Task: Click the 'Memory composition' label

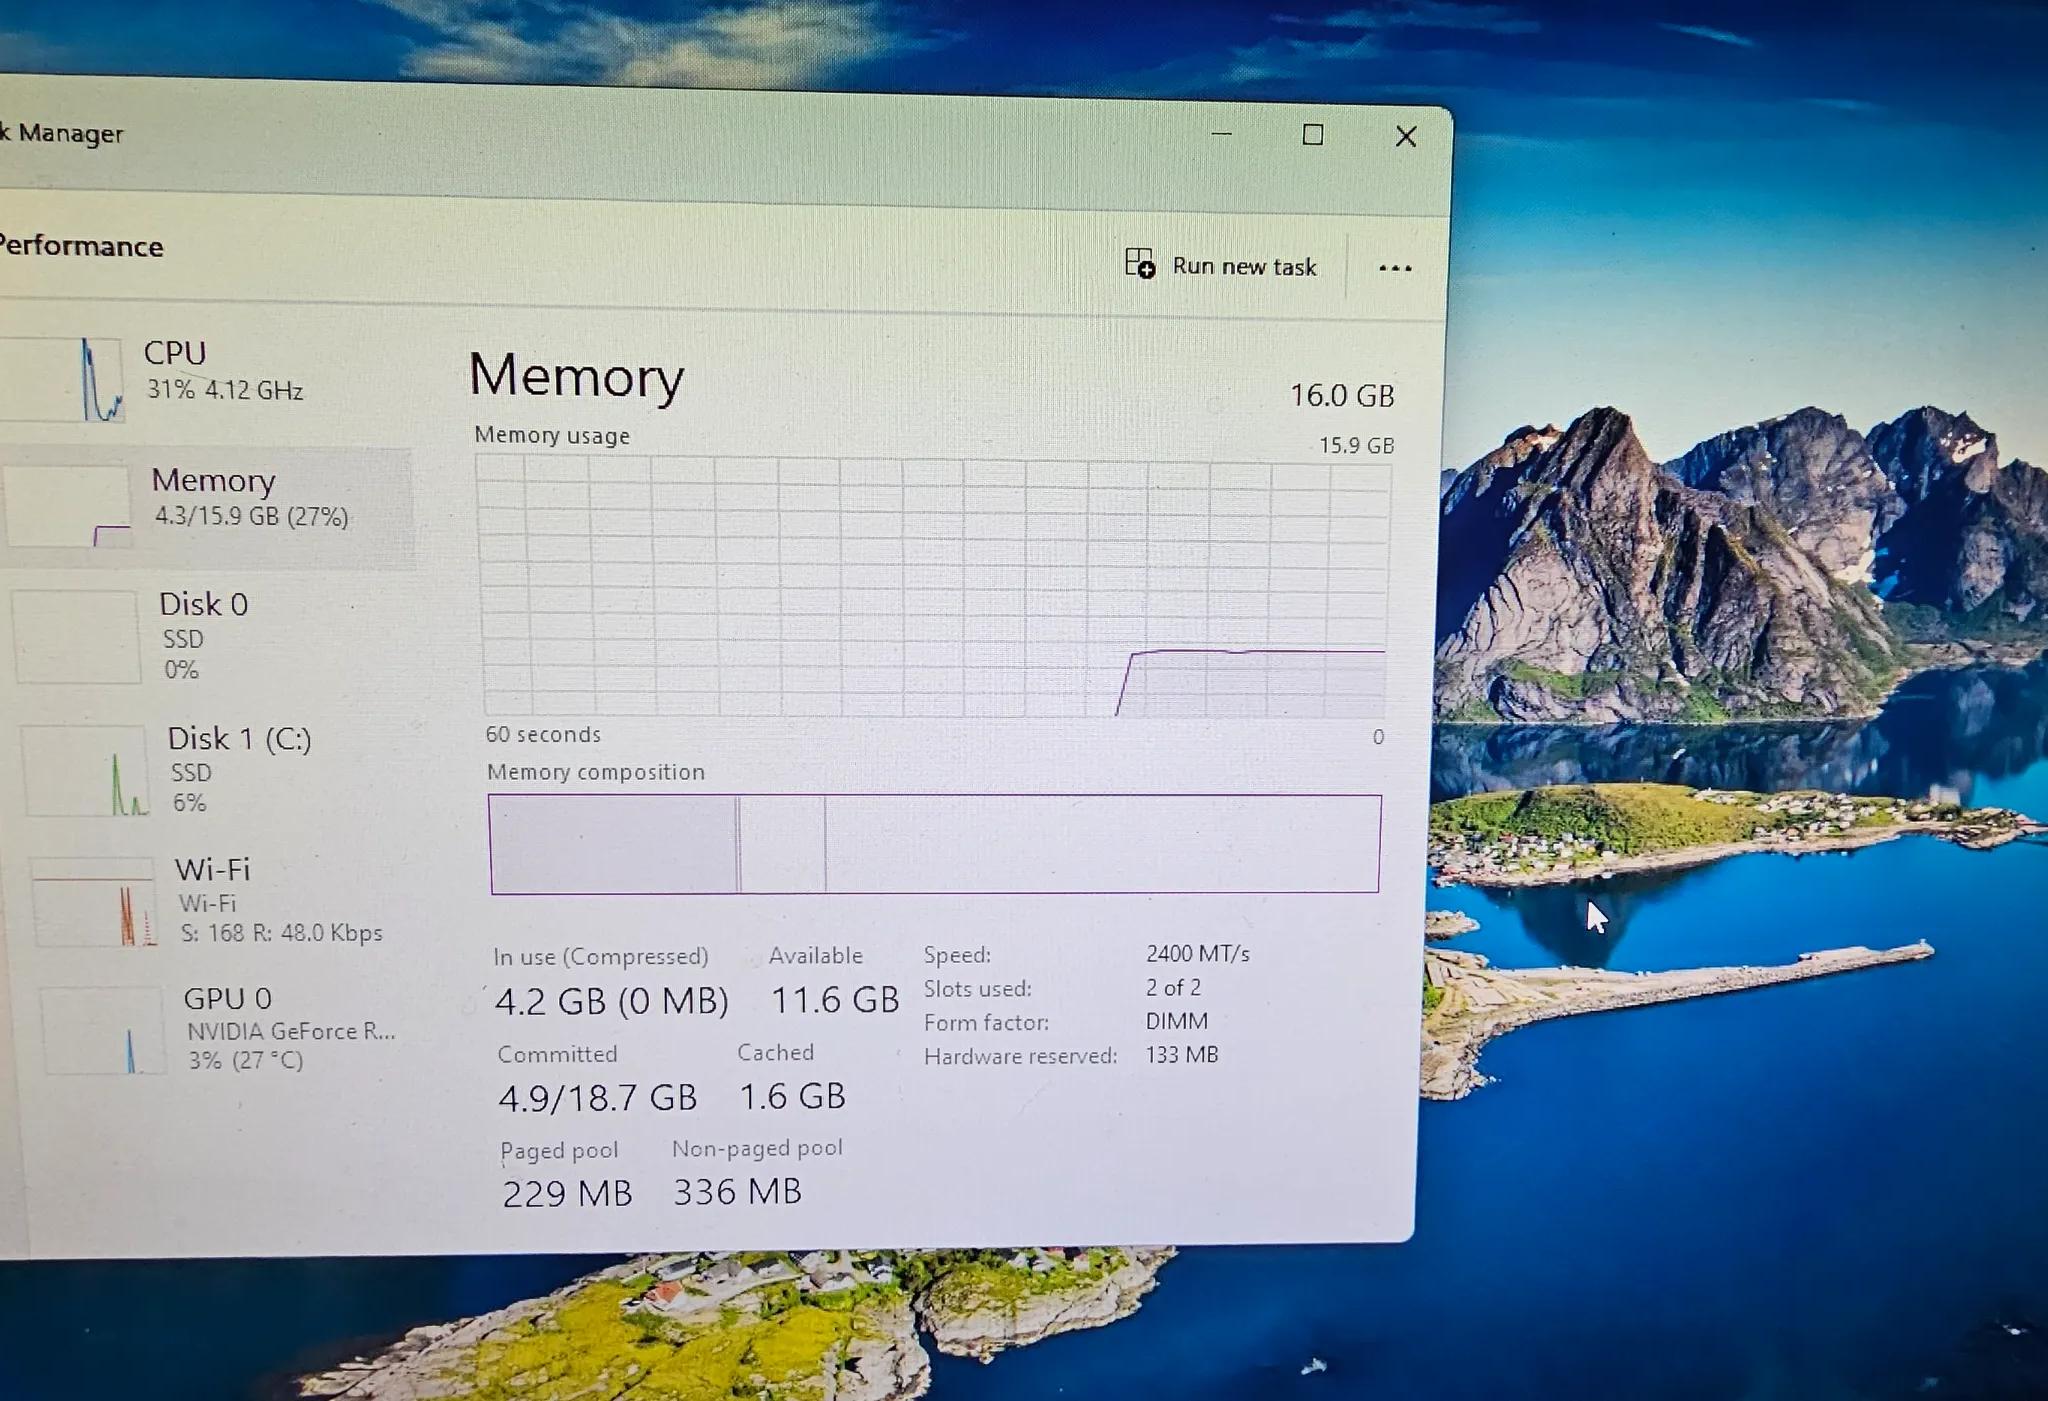Action: [x=596, y=773]
